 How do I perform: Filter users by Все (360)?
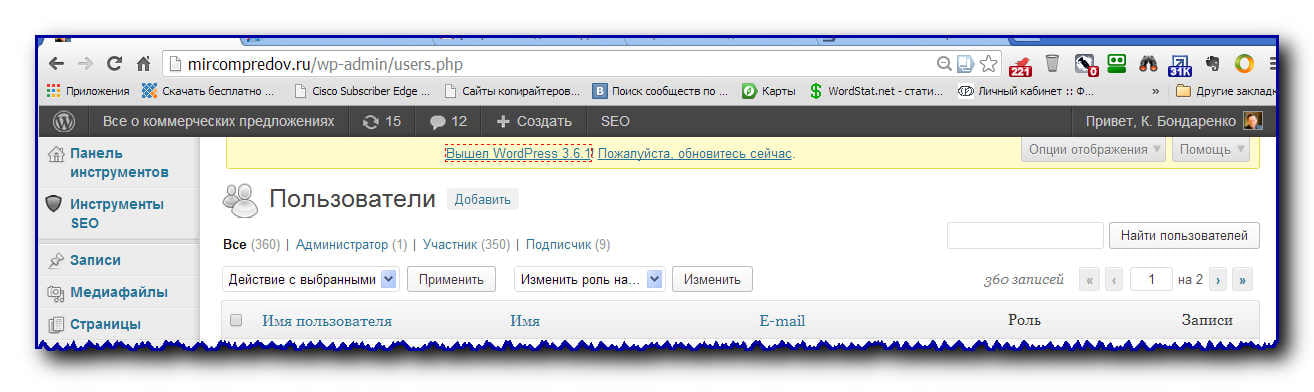(251, 244)
